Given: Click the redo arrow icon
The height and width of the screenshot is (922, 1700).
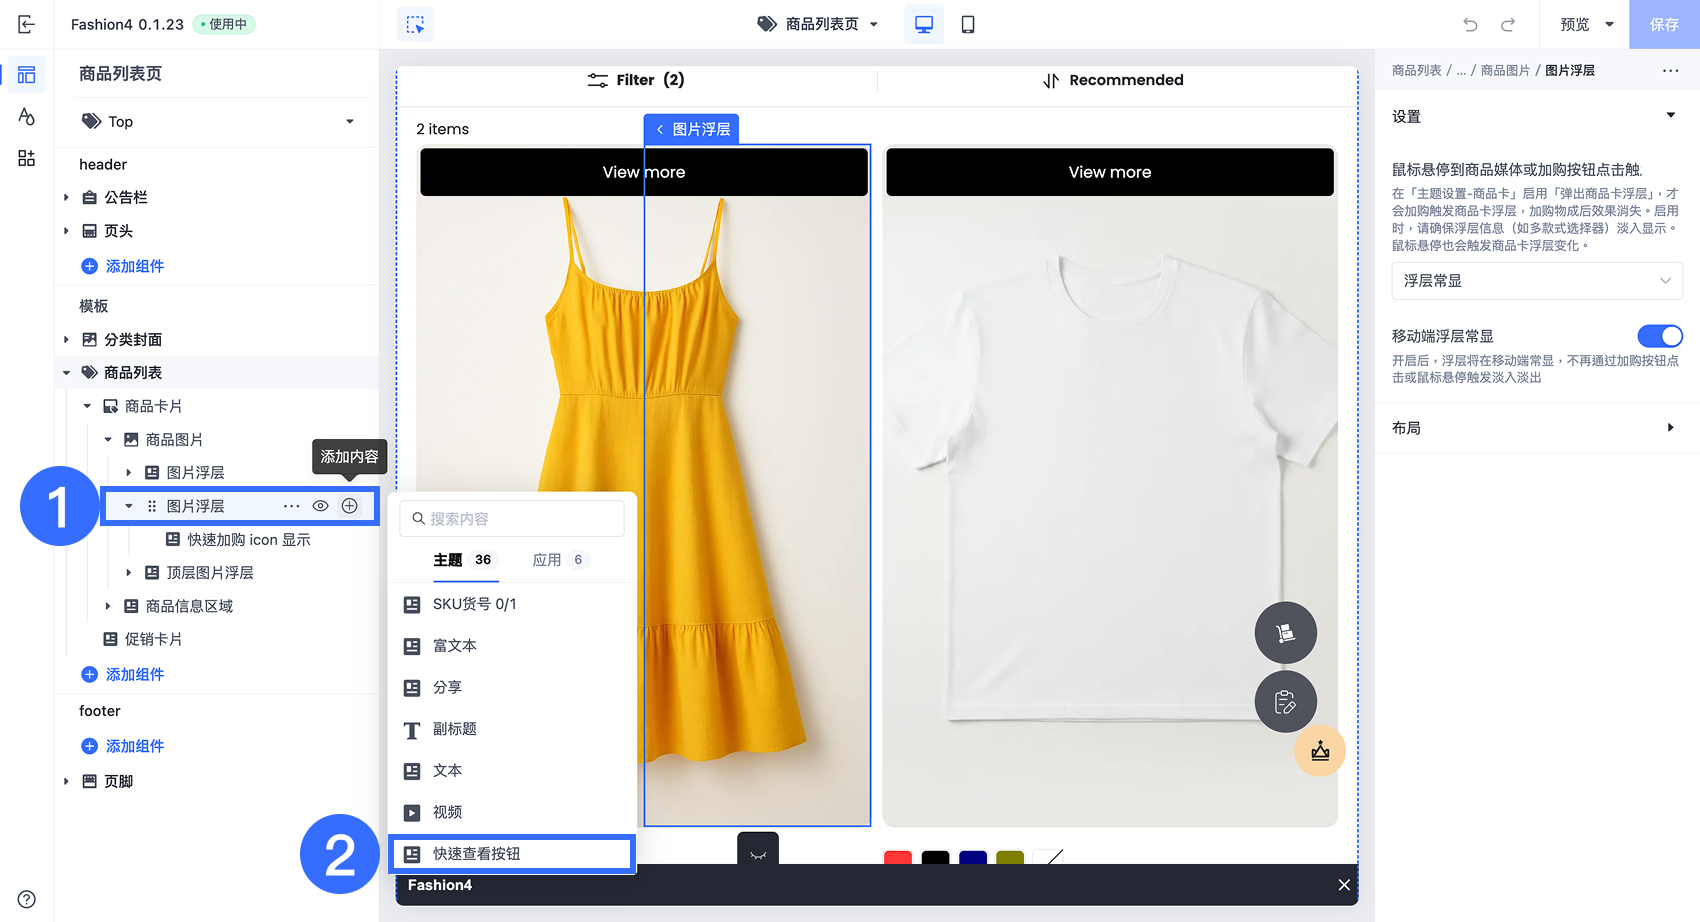Looking at the screenshot, I should point(1508,24).
